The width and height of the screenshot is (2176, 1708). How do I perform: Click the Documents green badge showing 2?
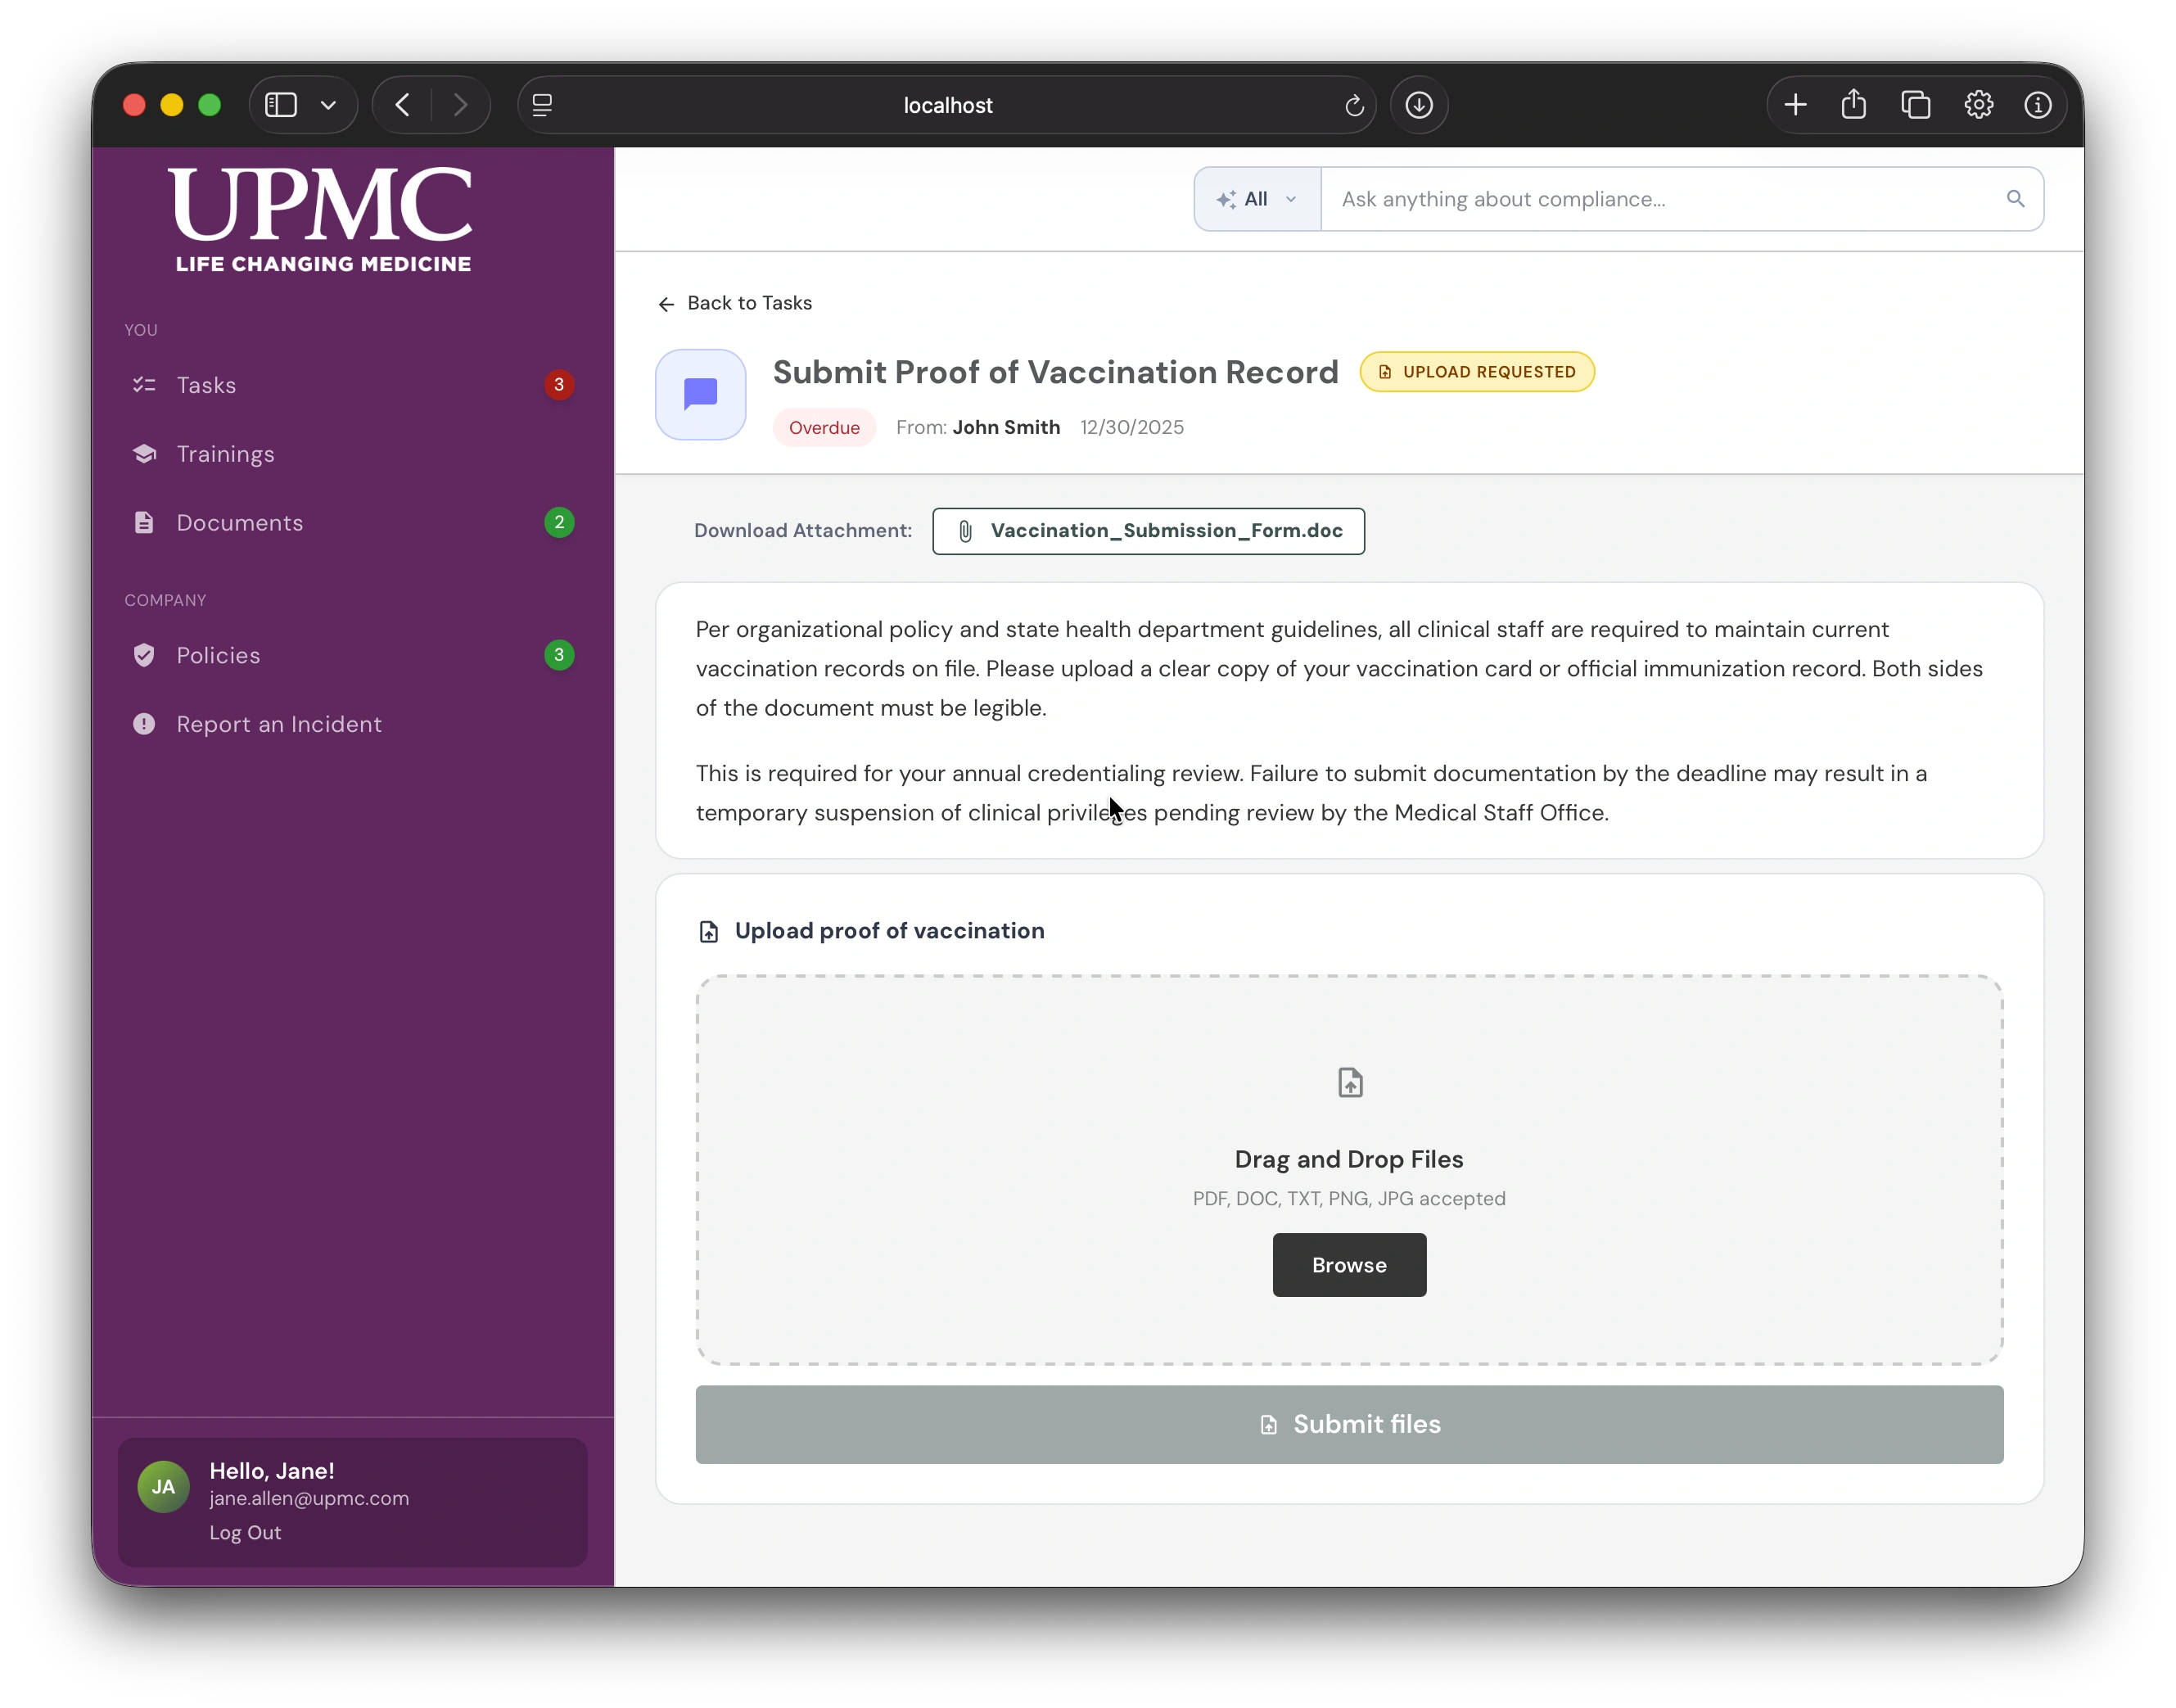point(559,523)
